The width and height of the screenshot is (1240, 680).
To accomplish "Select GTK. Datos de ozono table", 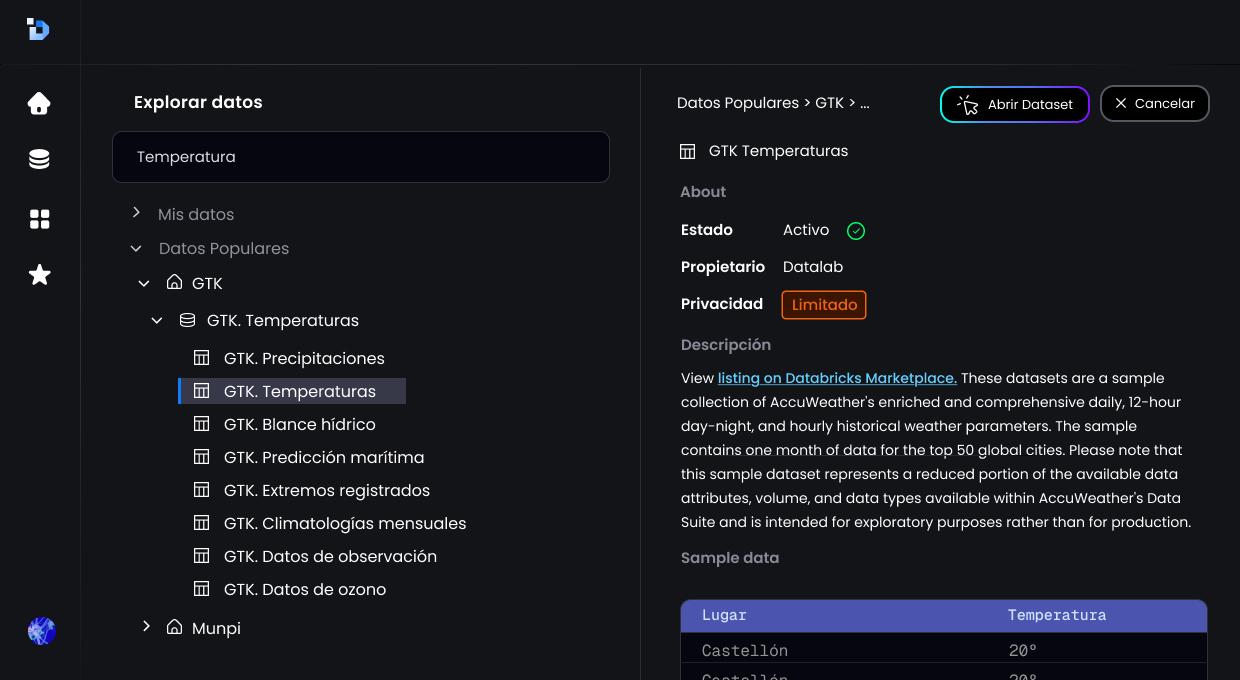I will pyautogui.click(x=304, y=589).
